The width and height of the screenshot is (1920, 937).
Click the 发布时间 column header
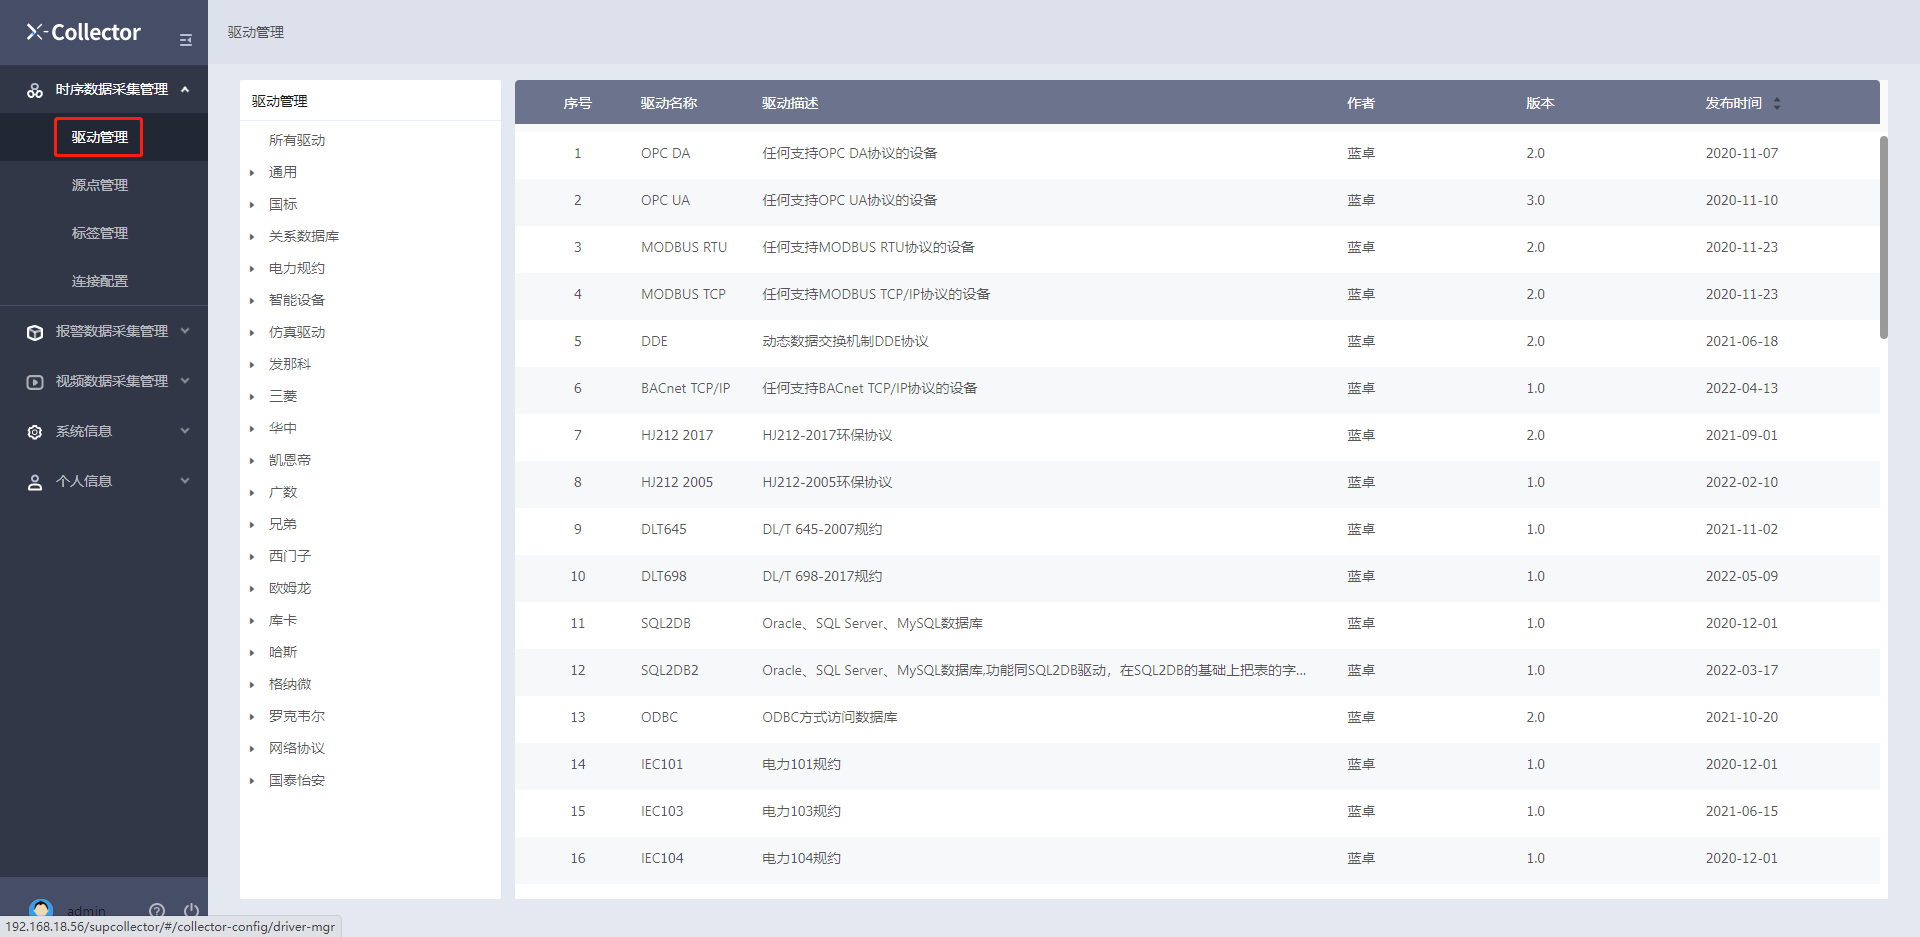[x=1734, y=103]
